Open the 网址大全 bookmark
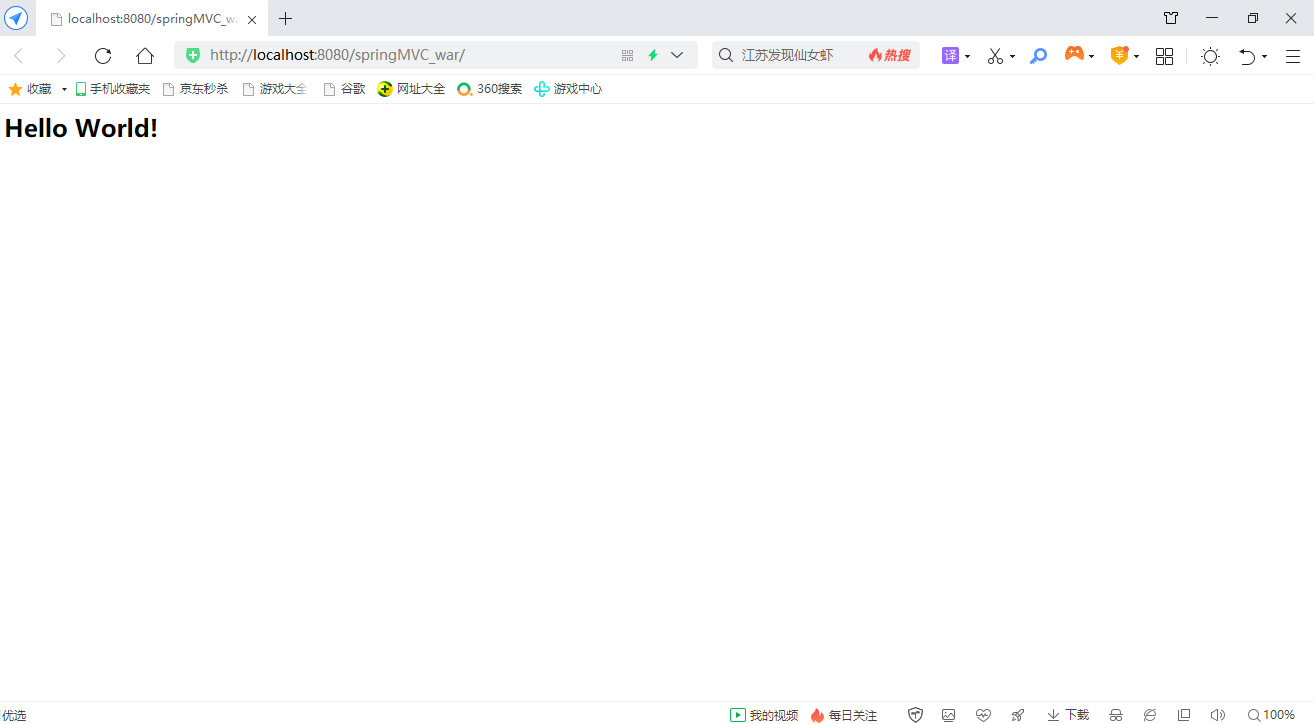 tap(411, 89)
